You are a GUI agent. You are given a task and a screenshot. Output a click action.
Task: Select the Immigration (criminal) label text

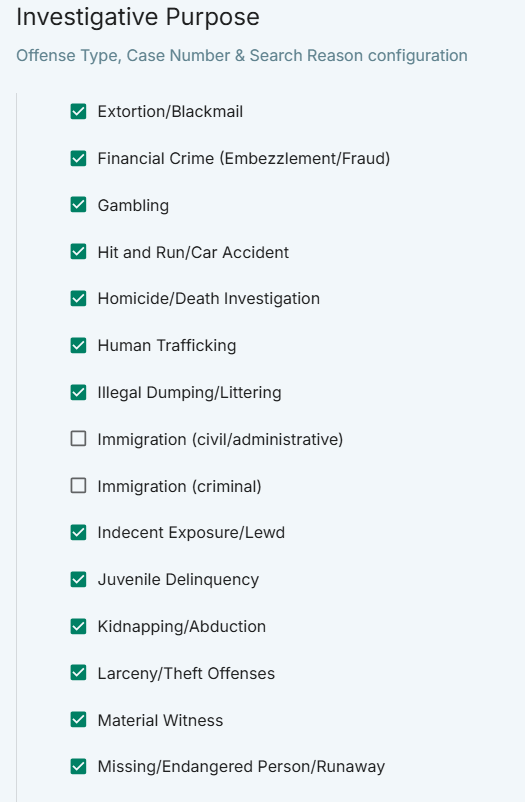tap(180, 486)
